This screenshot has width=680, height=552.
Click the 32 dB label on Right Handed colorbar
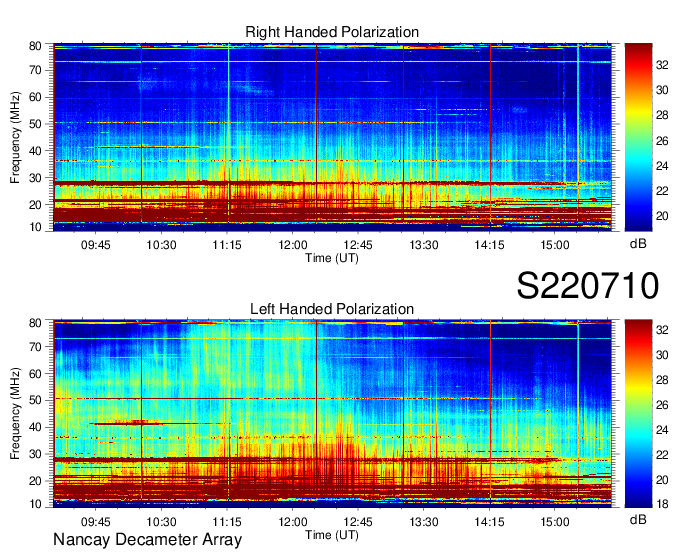(662, 65)
